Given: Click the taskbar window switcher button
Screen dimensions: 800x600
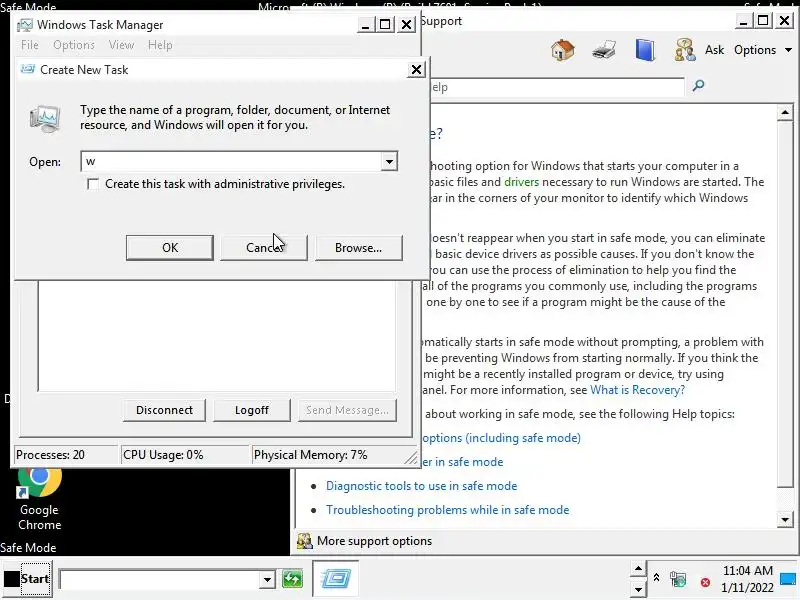Looking at the screenshot, I should 335,579.
